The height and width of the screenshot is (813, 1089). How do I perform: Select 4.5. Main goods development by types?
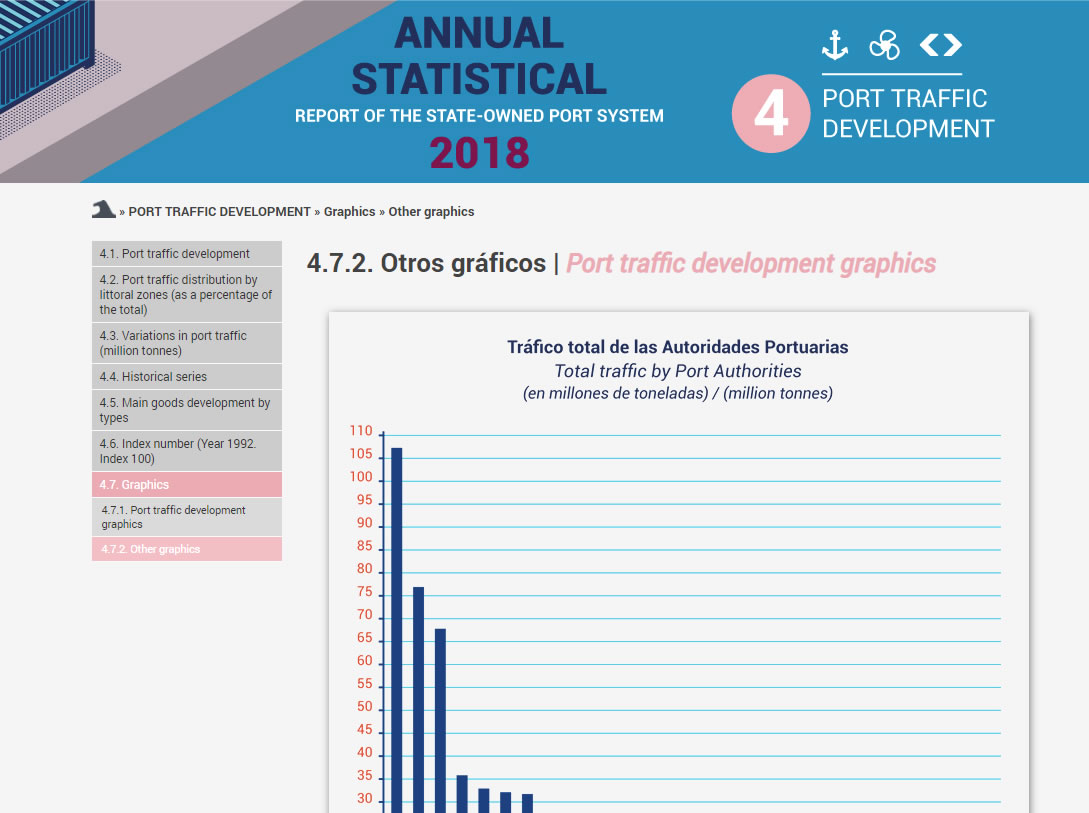point(186,410)
